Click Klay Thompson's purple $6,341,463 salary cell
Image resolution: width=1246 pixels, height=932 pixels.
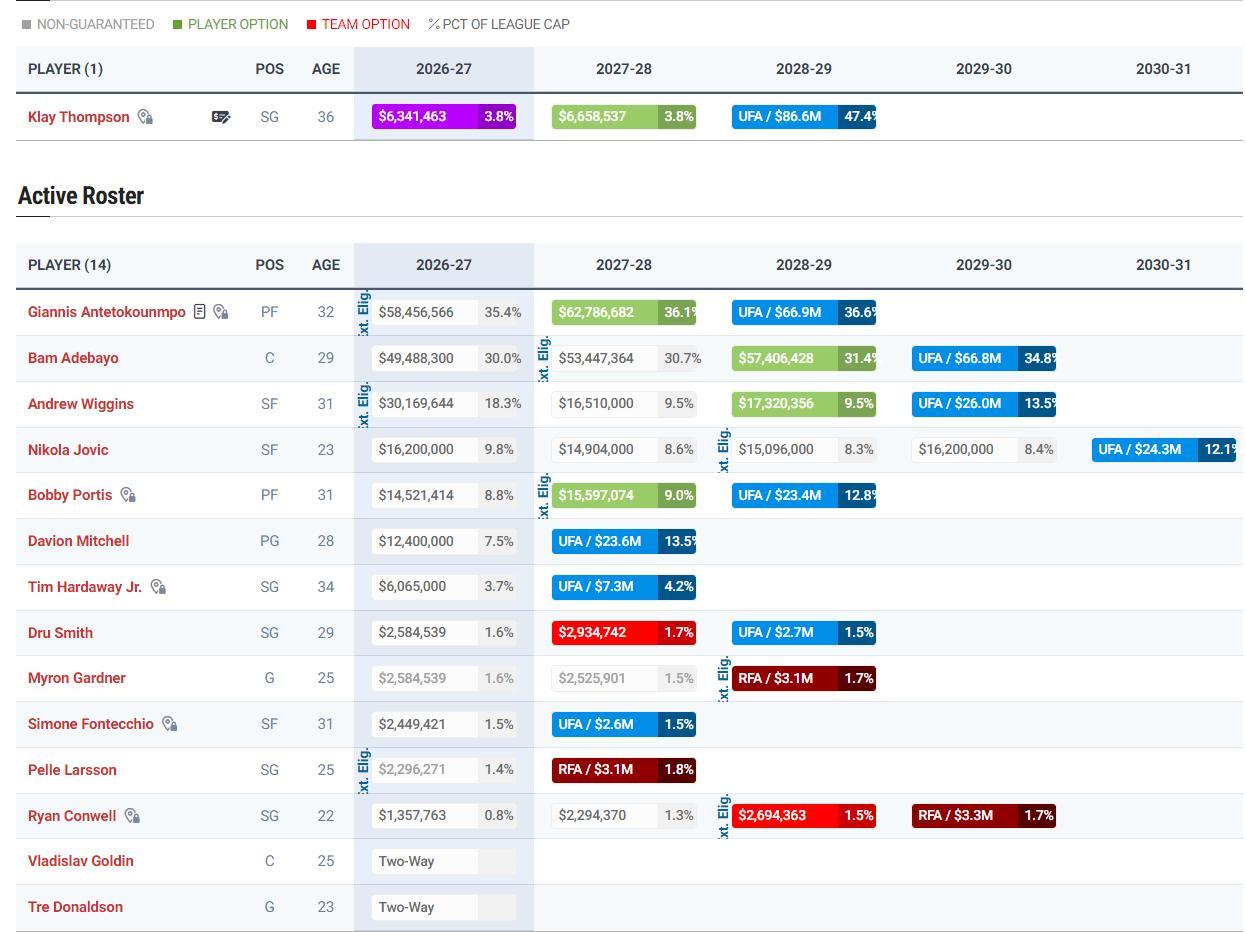click(444, 117)
